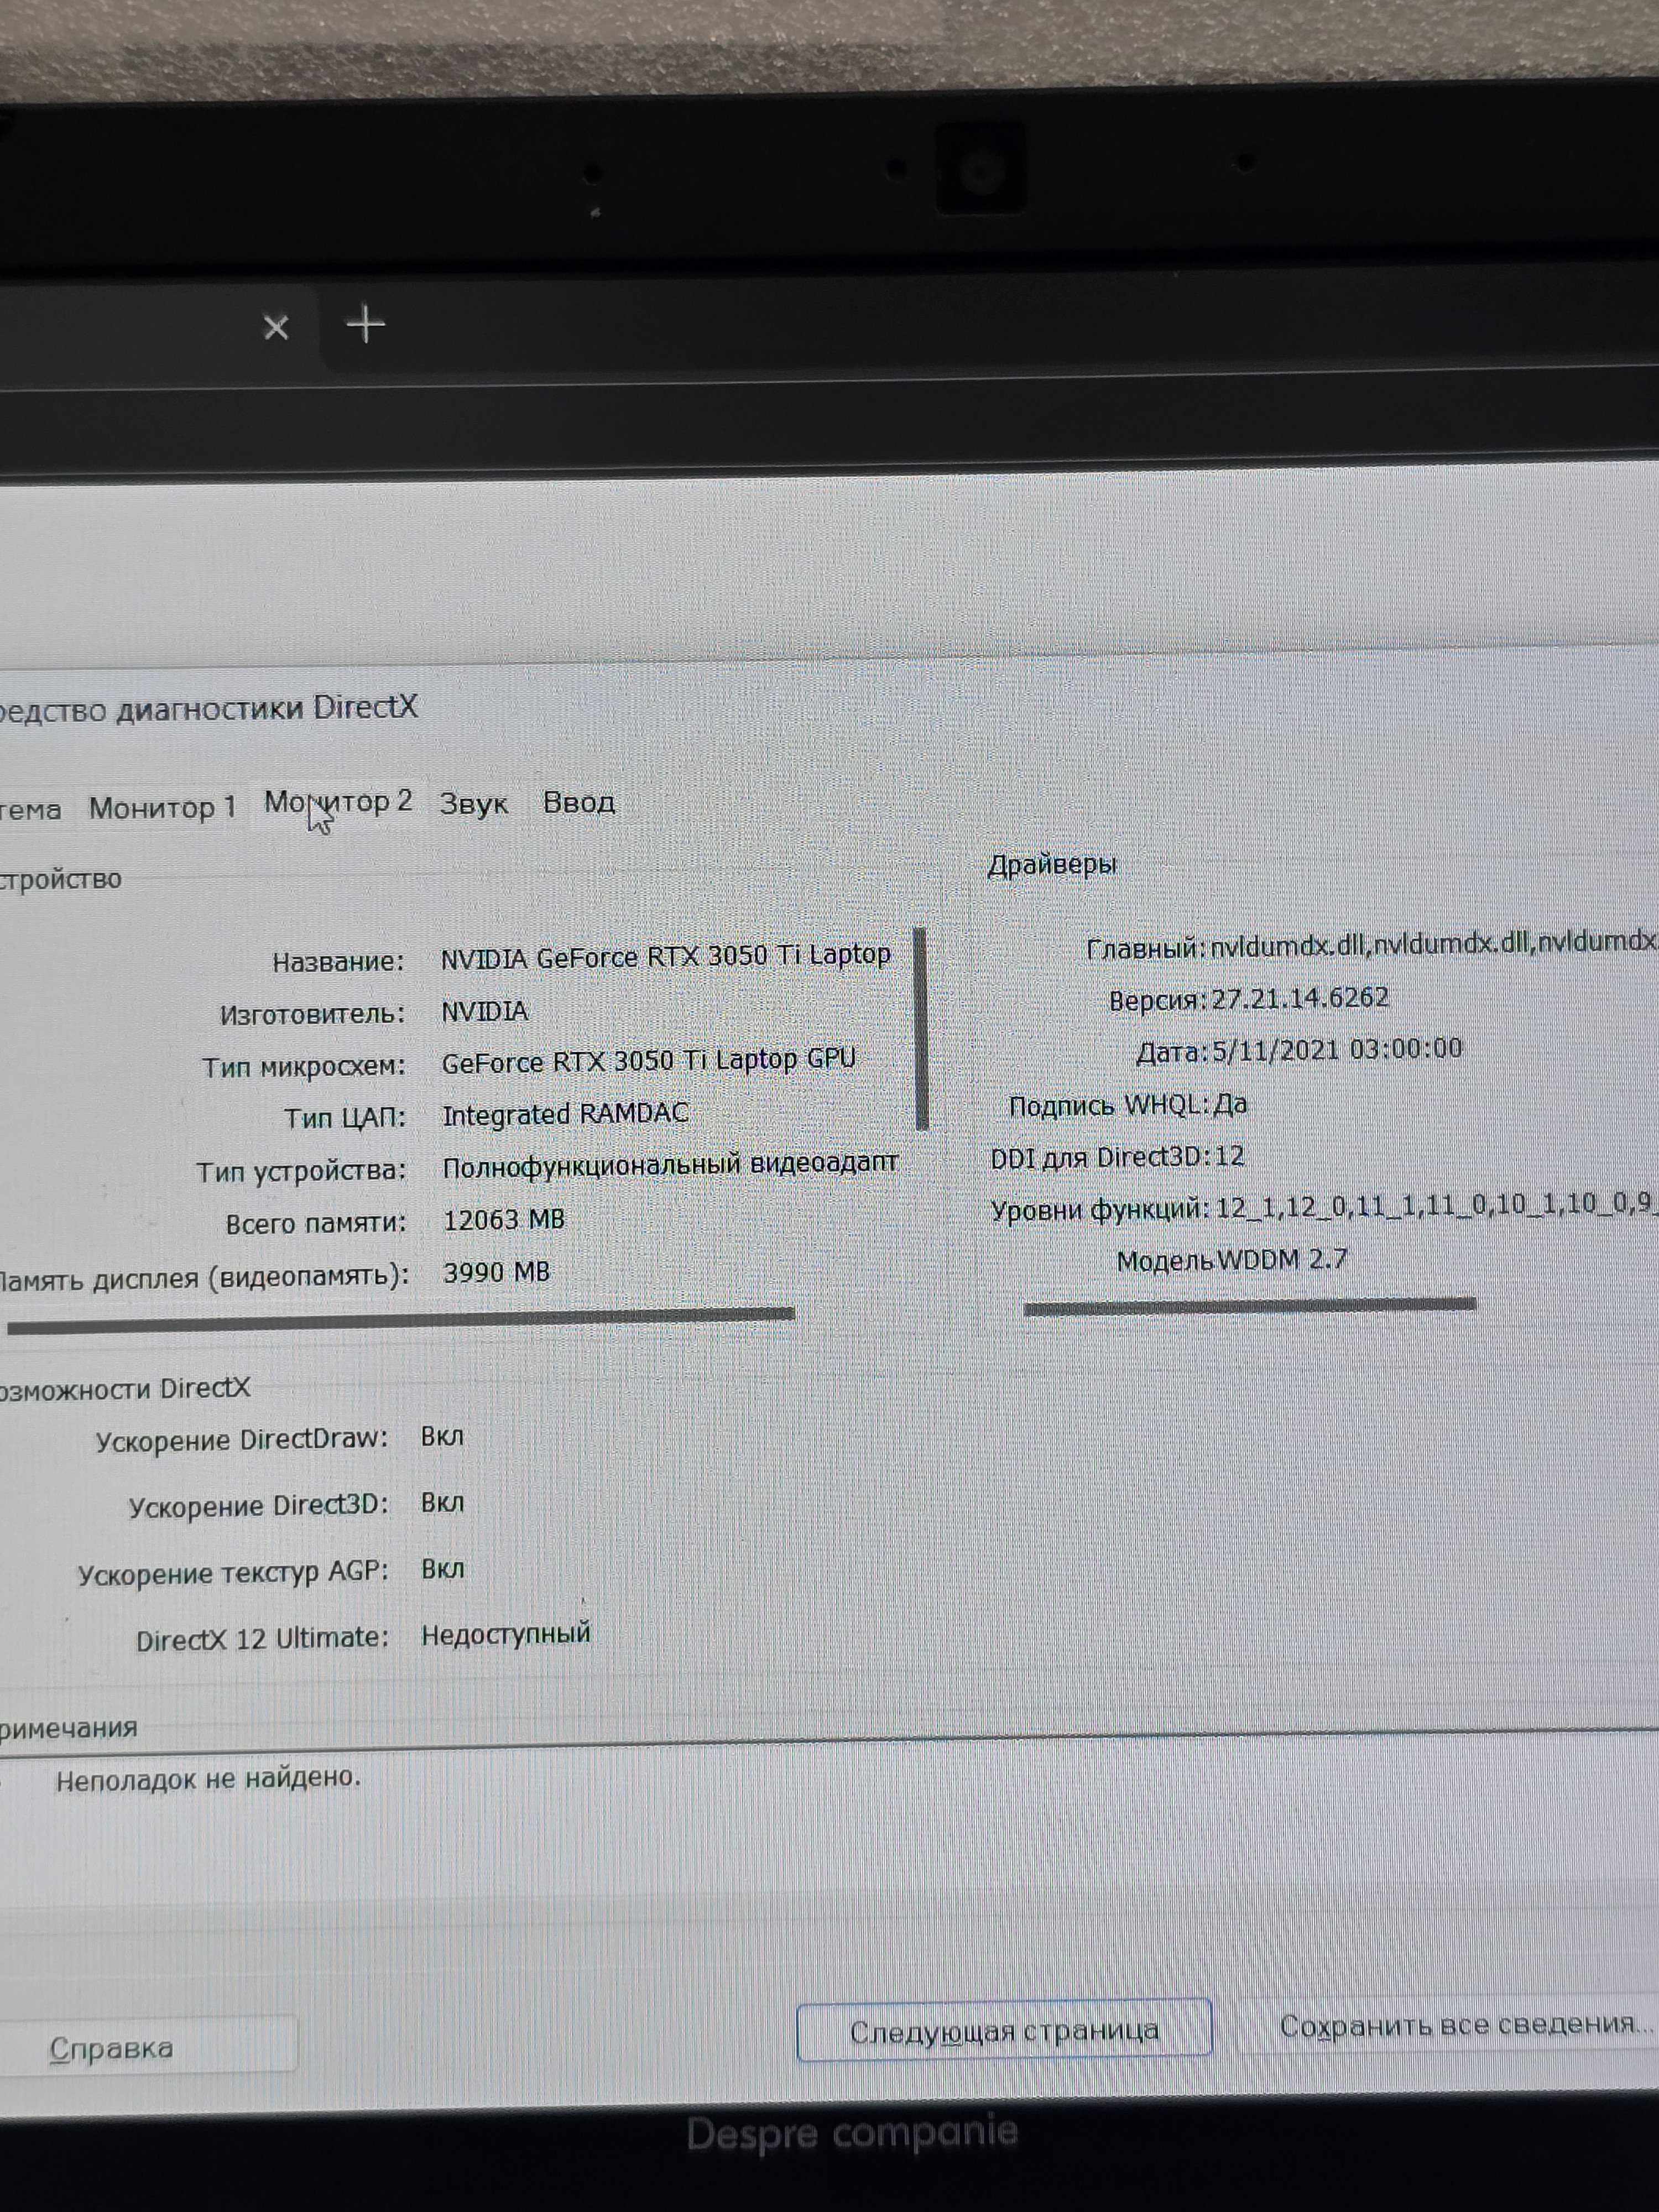Screen dimensions: 1659x2212
Task: Click the 3990 MB video memory value
Action: (x=496, y=1272)
